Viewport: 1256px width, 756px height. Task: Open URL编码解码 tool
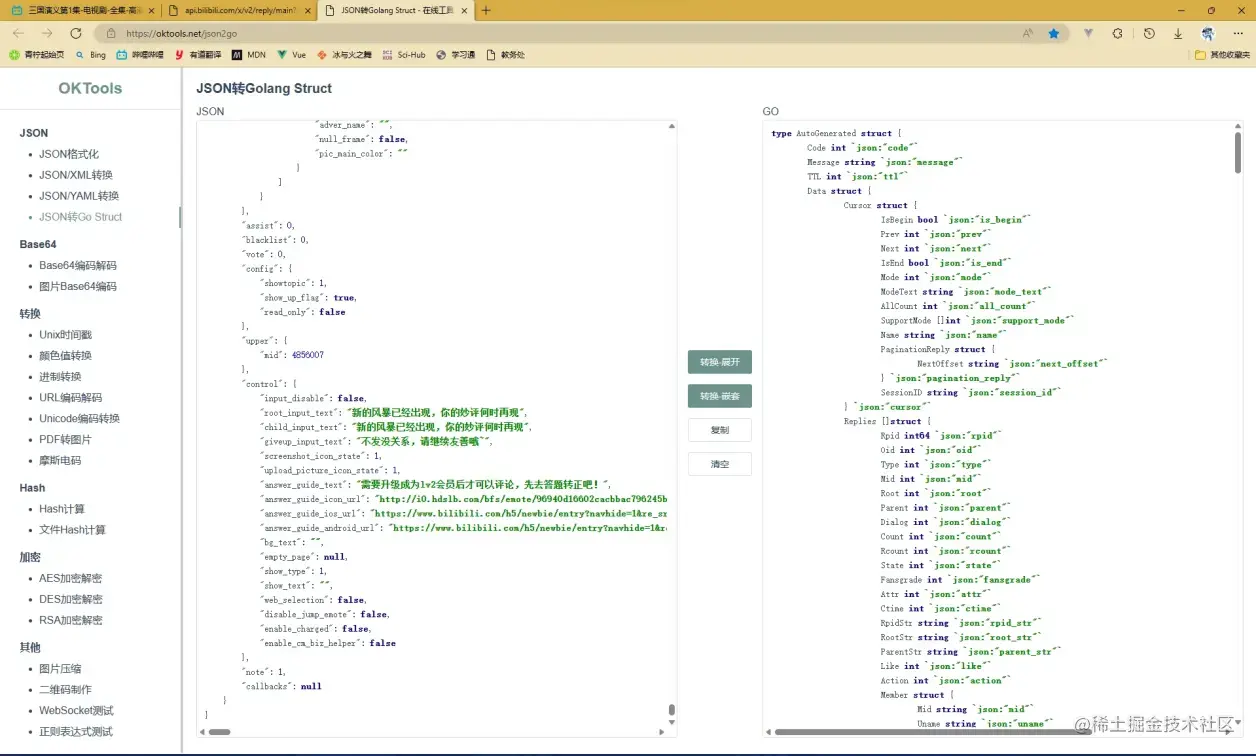pos(71,398)
